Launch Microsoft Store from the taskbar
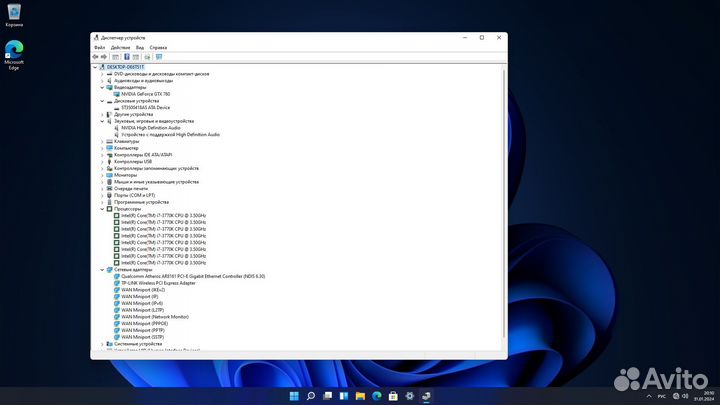This screenshot has width=720, height=405. point(393,396)
